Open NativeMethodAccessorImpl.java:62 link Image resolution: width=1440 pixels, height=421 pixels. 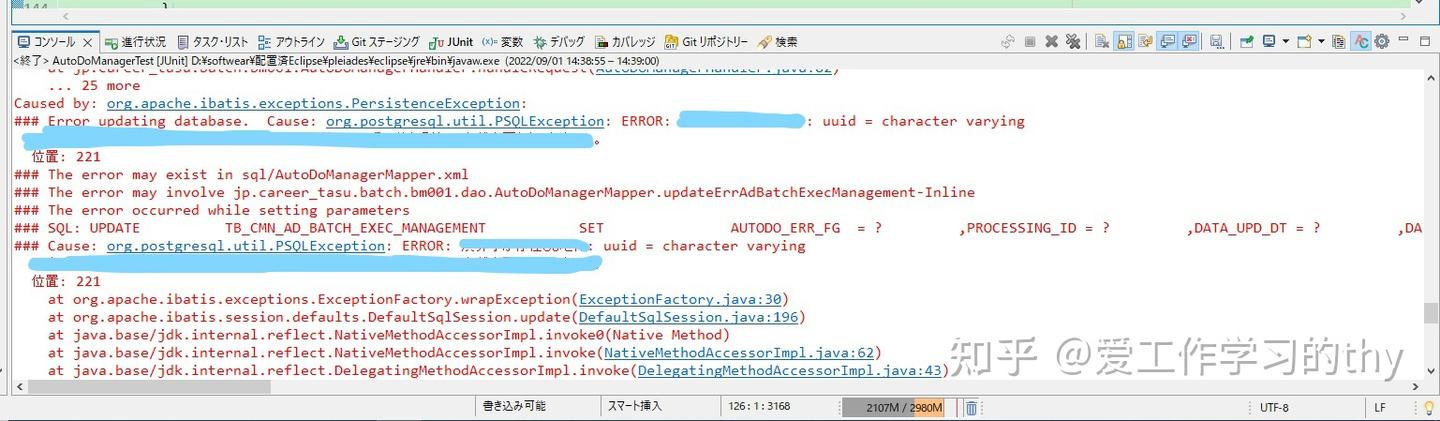(739, 353)
